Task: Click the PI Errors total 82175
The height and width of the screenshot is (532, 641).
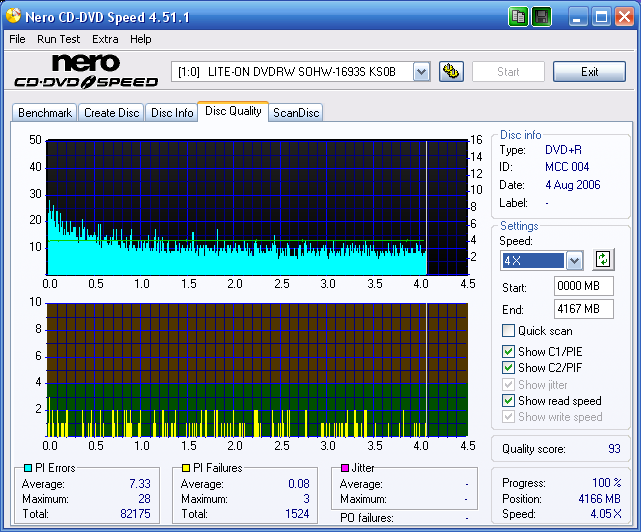Action: click(x=135, y=514)
